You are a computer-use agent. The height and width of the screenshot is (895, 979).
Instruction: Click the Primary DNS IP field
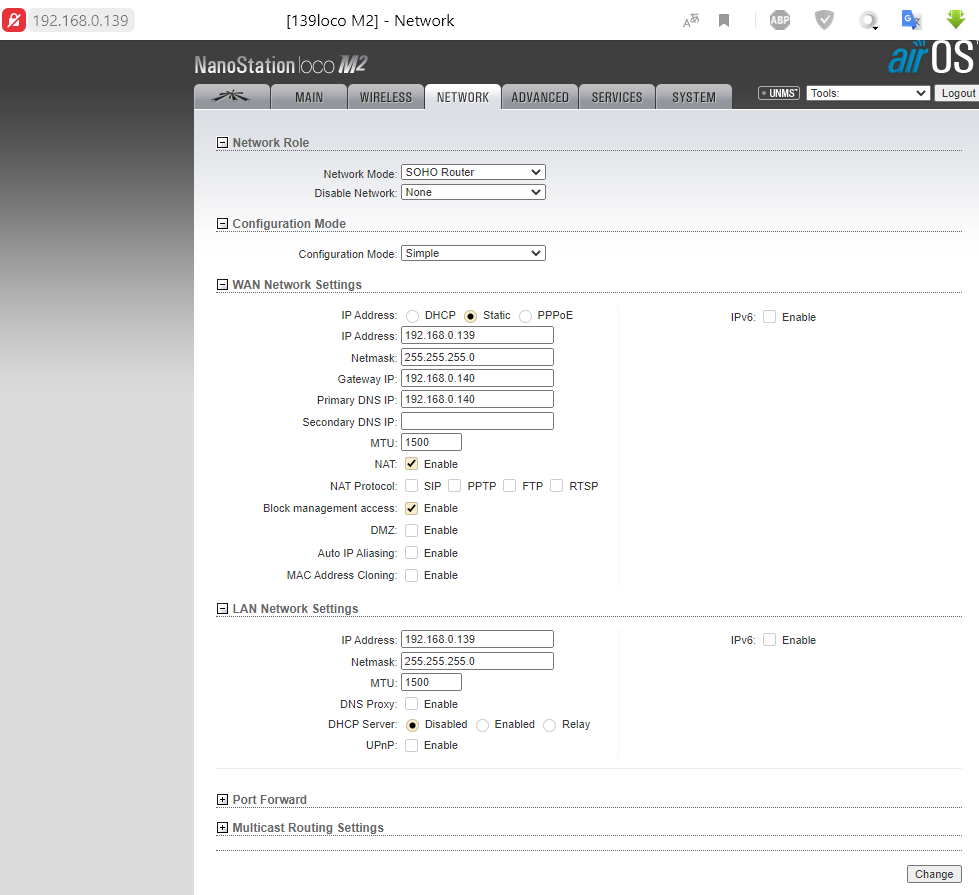pos(477,399)
